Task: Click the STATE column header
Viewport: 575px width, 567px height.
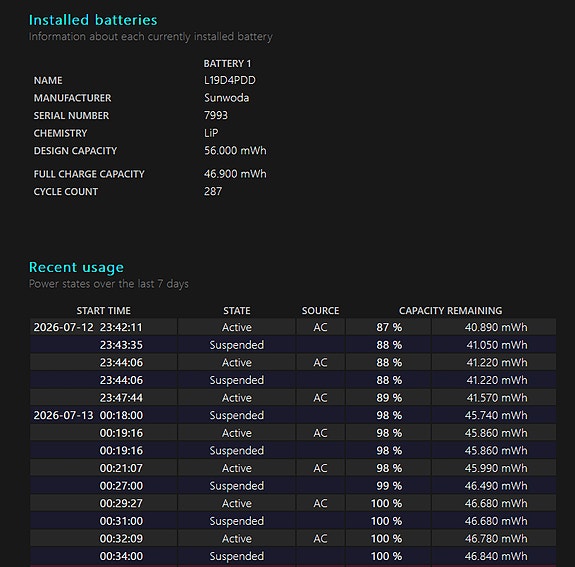Action: point(237,311)
